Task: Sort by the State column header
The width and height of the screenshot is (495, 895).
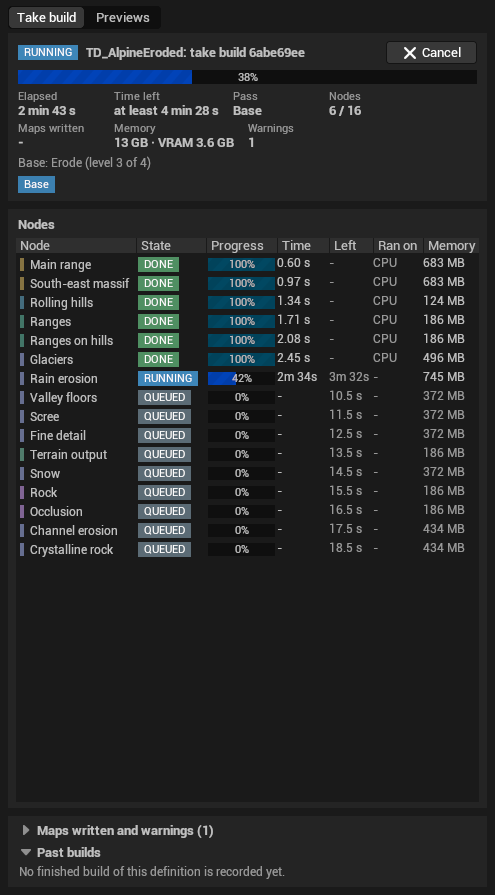Action: [x=171, y=245]
